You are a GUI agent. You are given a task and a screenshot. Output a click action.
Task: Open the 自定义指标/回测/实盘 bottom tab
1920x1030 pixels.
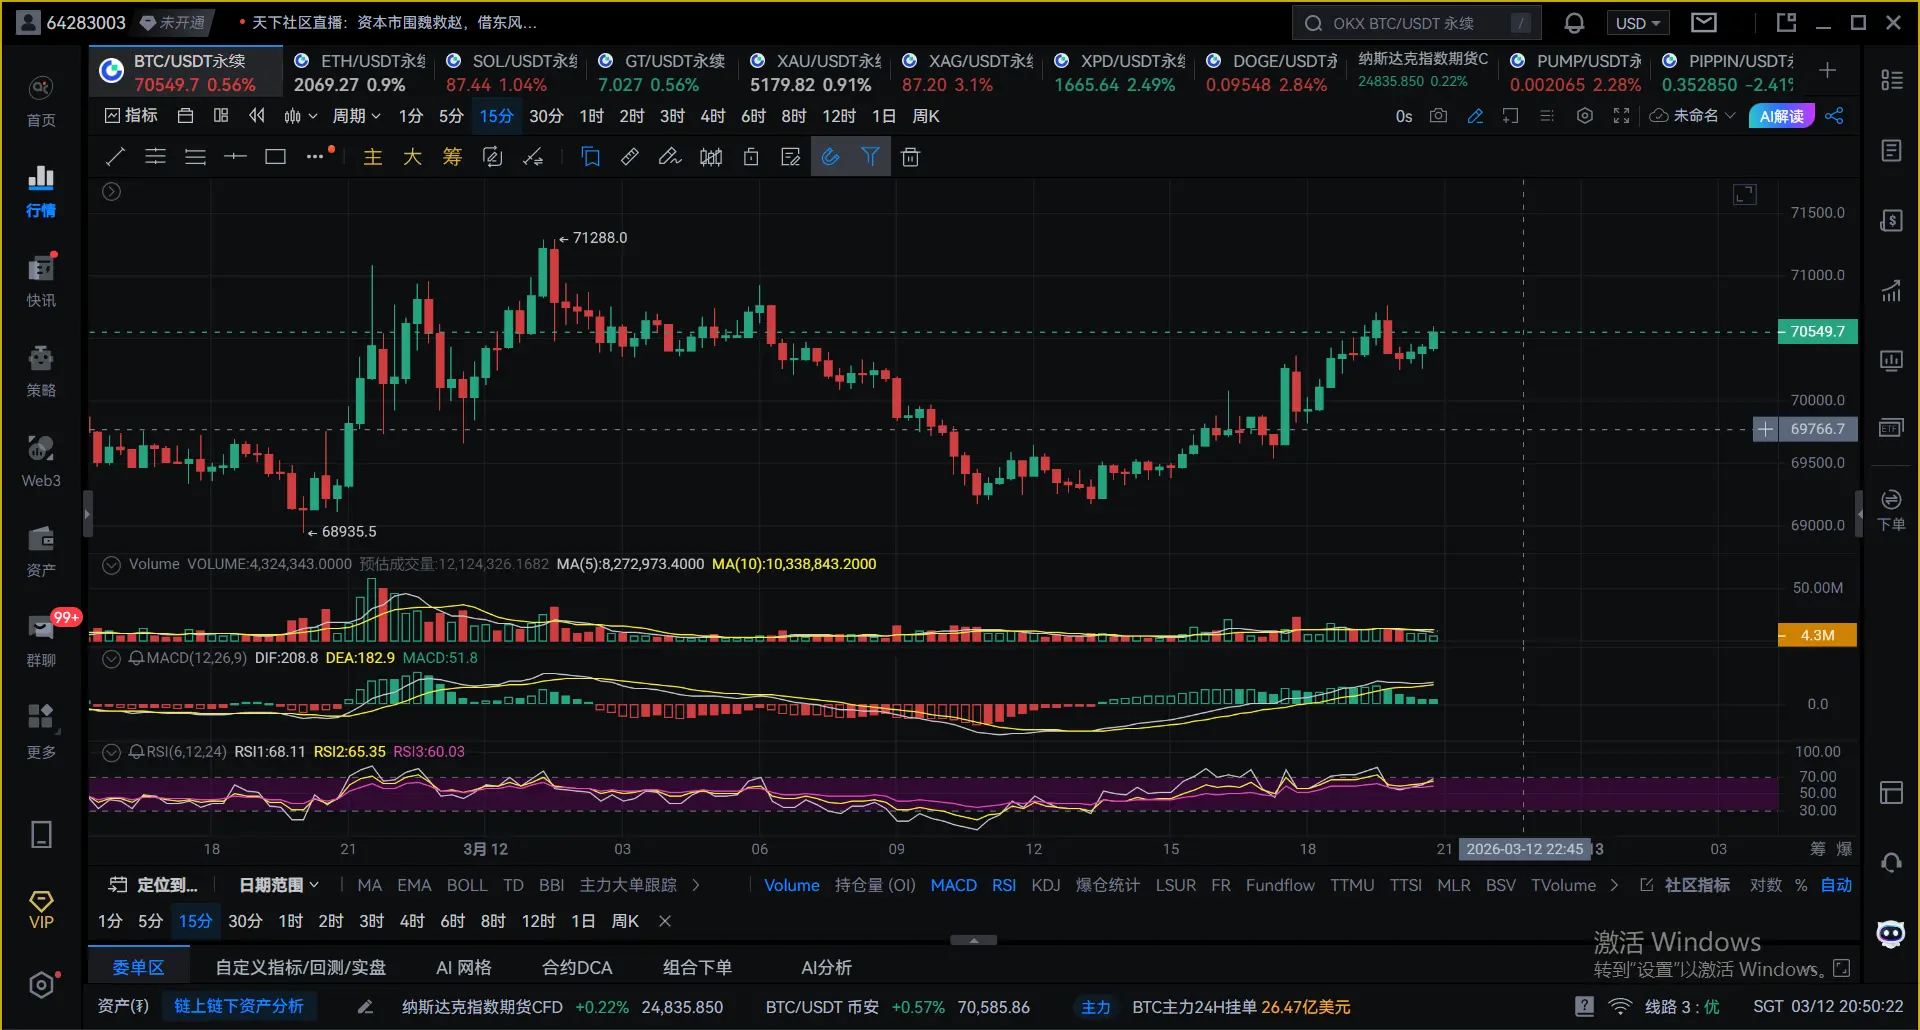tap(301, 967)
